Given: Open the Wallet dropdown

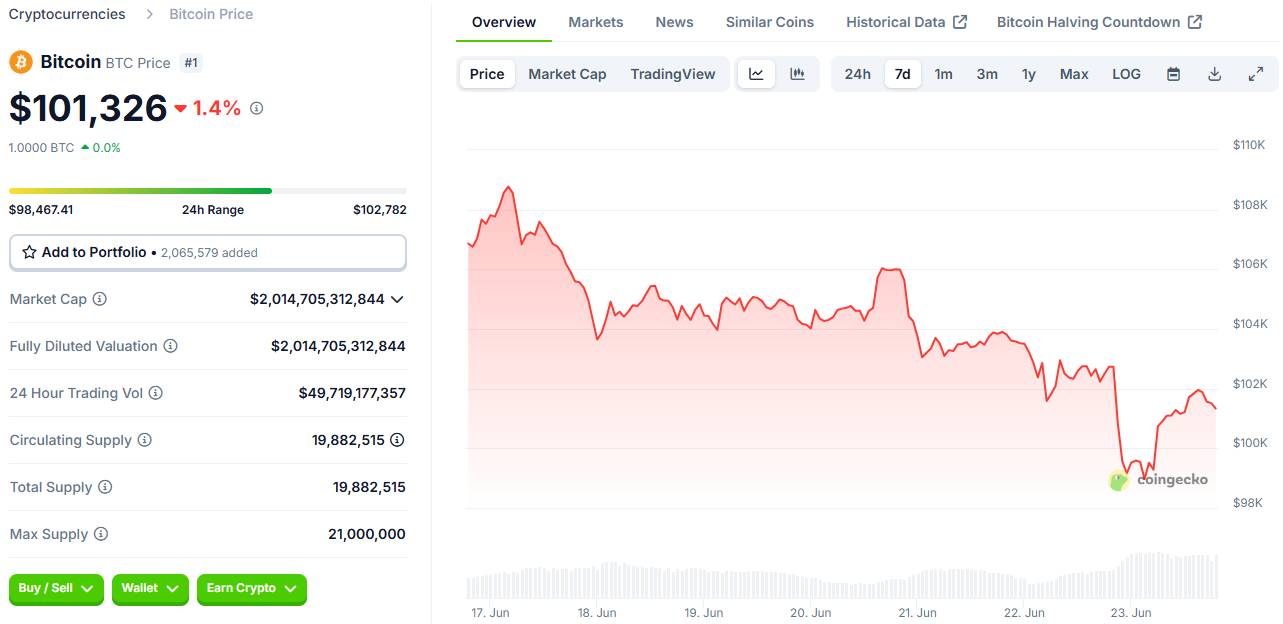Looking at the screenshot, I should pyautogui.click(x=151, y=589).
